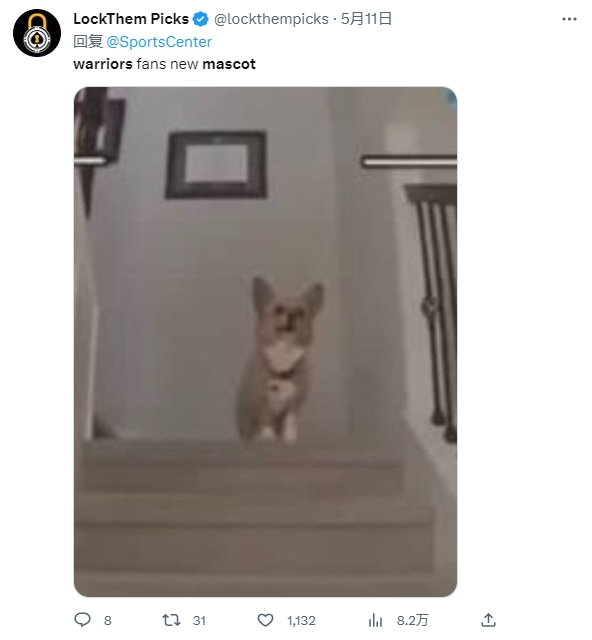Image resolution: width=592 pixels, height=640 pixels.
Task: Click the 回复 reply-to label
Action: click(88, 42)
